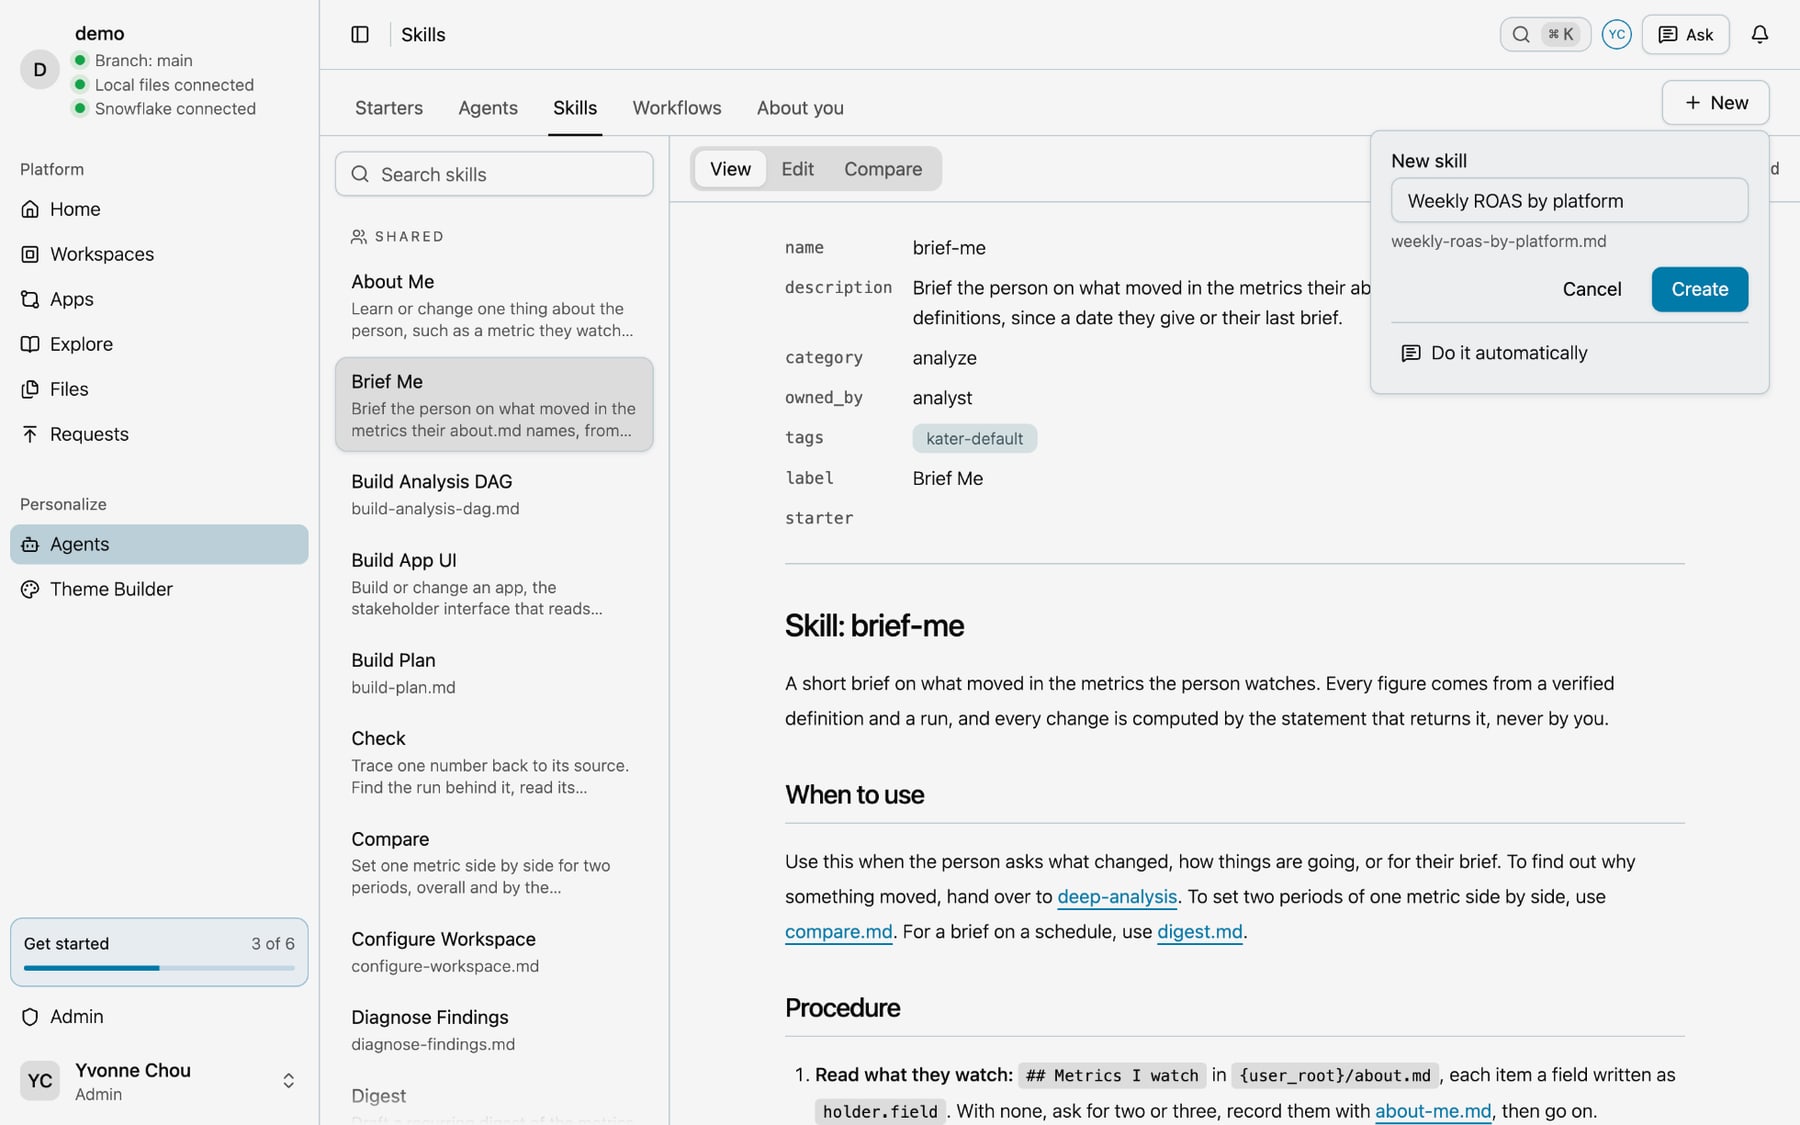Viewport: 1800px width, 1125px height.
Task: Switch to the Starters tab
Action: [389, 108]
